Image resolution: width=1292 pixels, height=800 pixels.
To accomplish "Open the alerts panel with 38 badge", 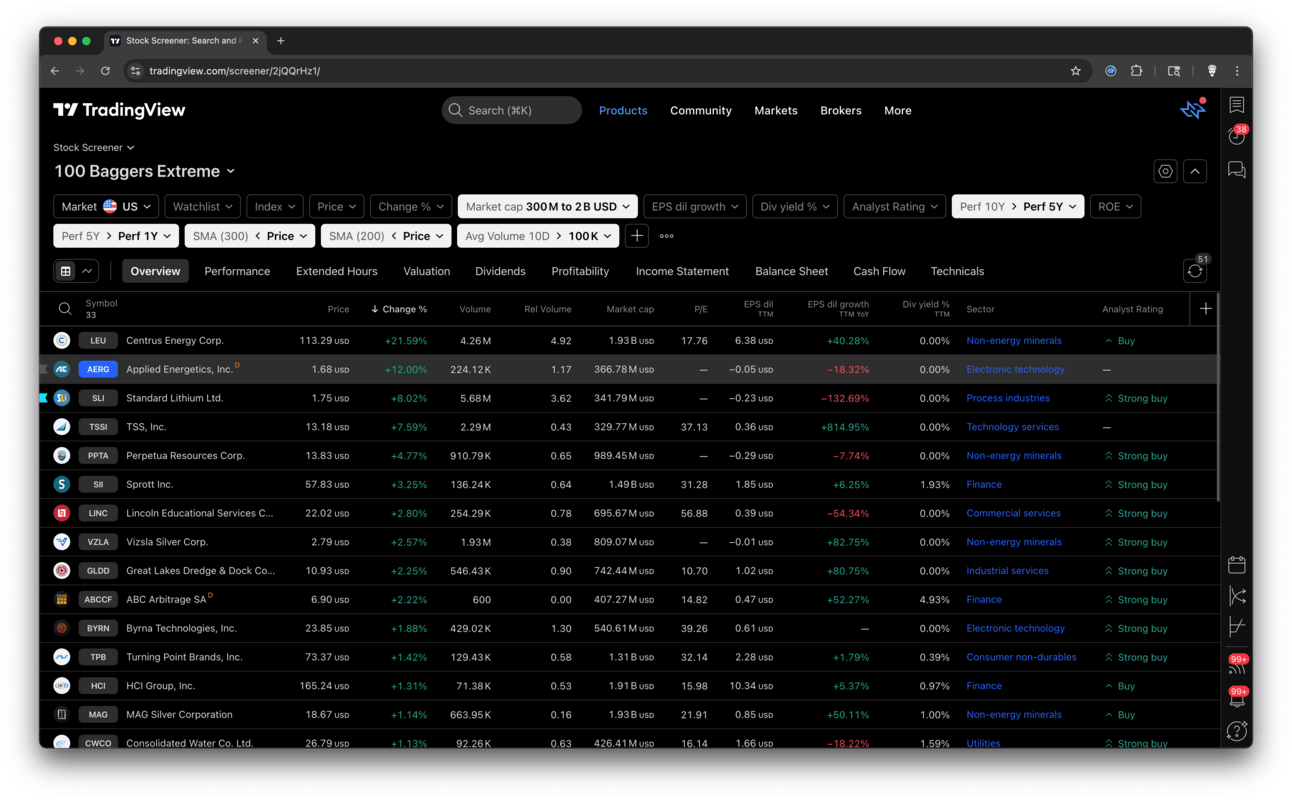I will pyautogui.click(x=1237, y=136).
